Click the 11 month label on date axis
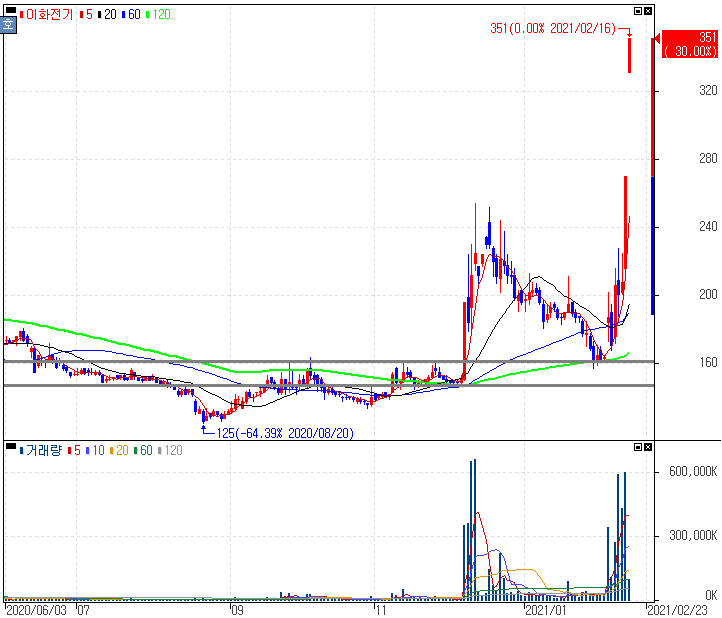The width and height of the screenshot is (722, 618). (380, 611)
